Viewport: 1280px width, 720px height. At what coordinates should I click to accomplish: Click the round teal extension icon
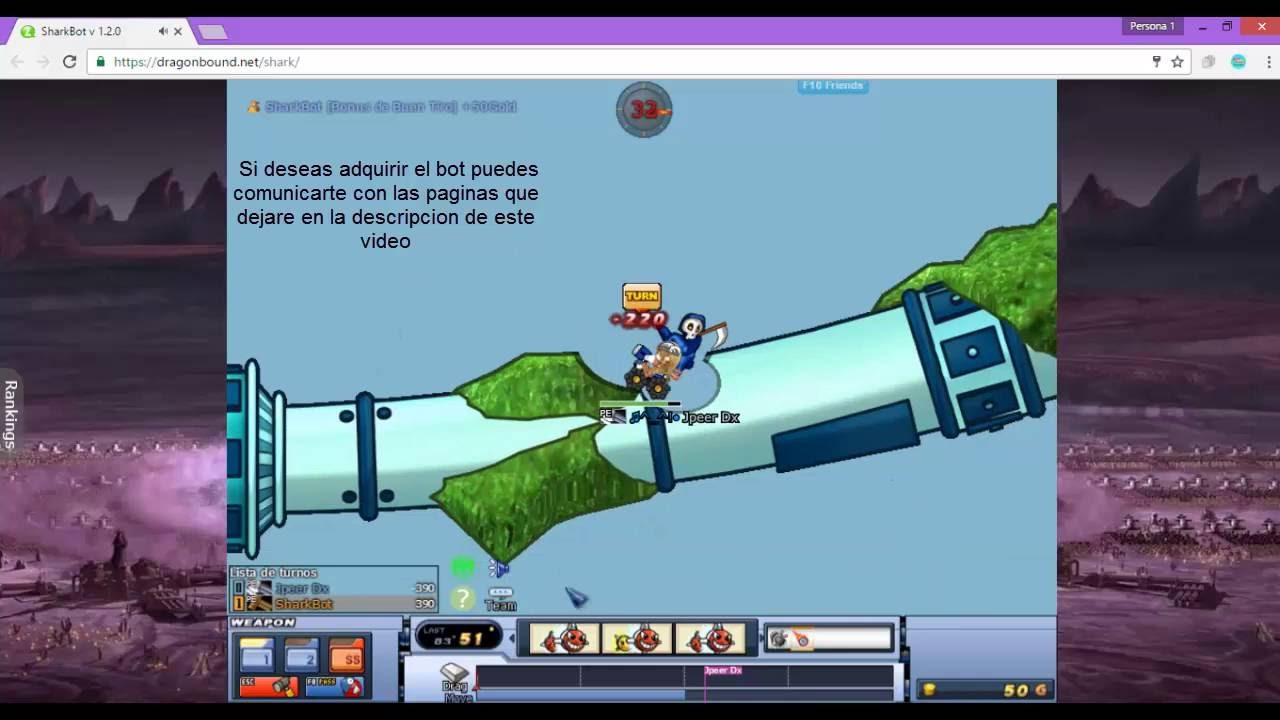point(1238,62)
